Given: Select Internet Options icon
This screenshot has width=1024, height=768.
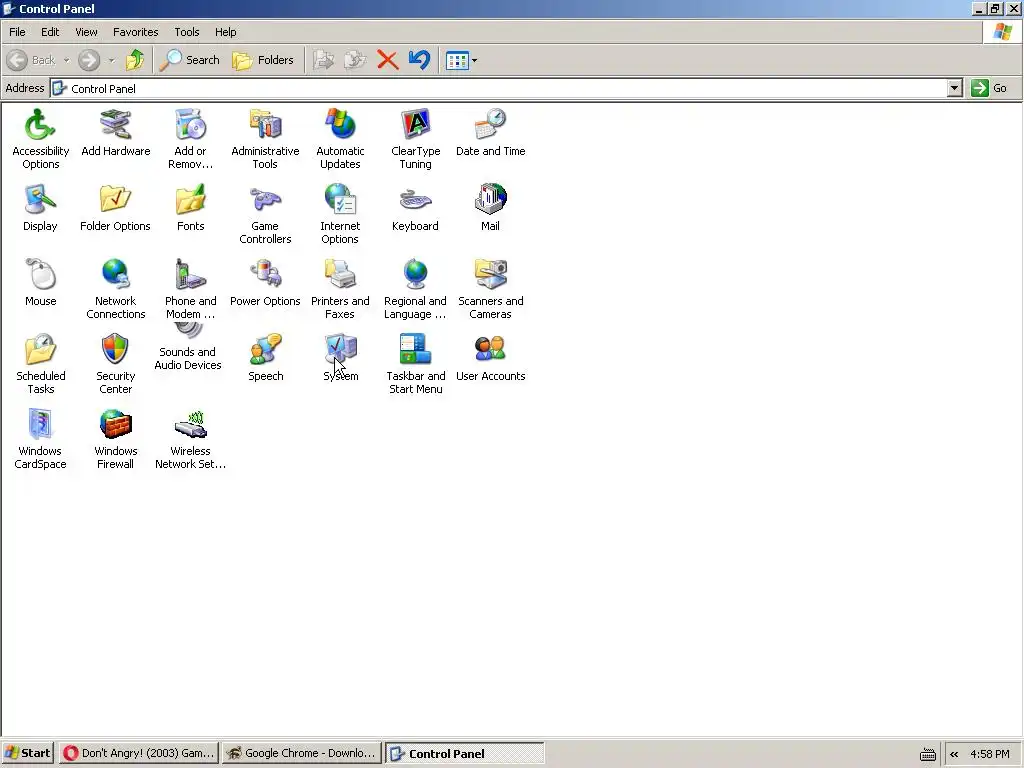Looking at the screenshot, I should 340,199.
